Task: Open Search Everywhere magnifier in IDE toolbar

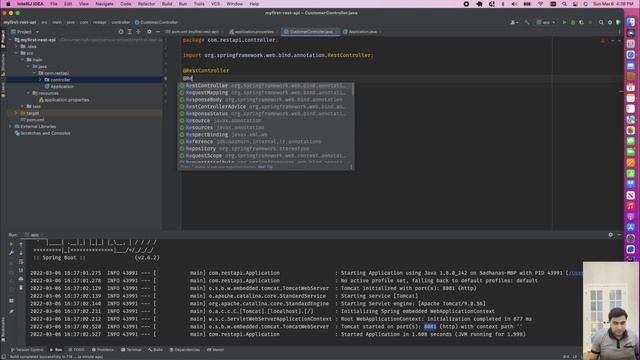Action: click(601, 22)
